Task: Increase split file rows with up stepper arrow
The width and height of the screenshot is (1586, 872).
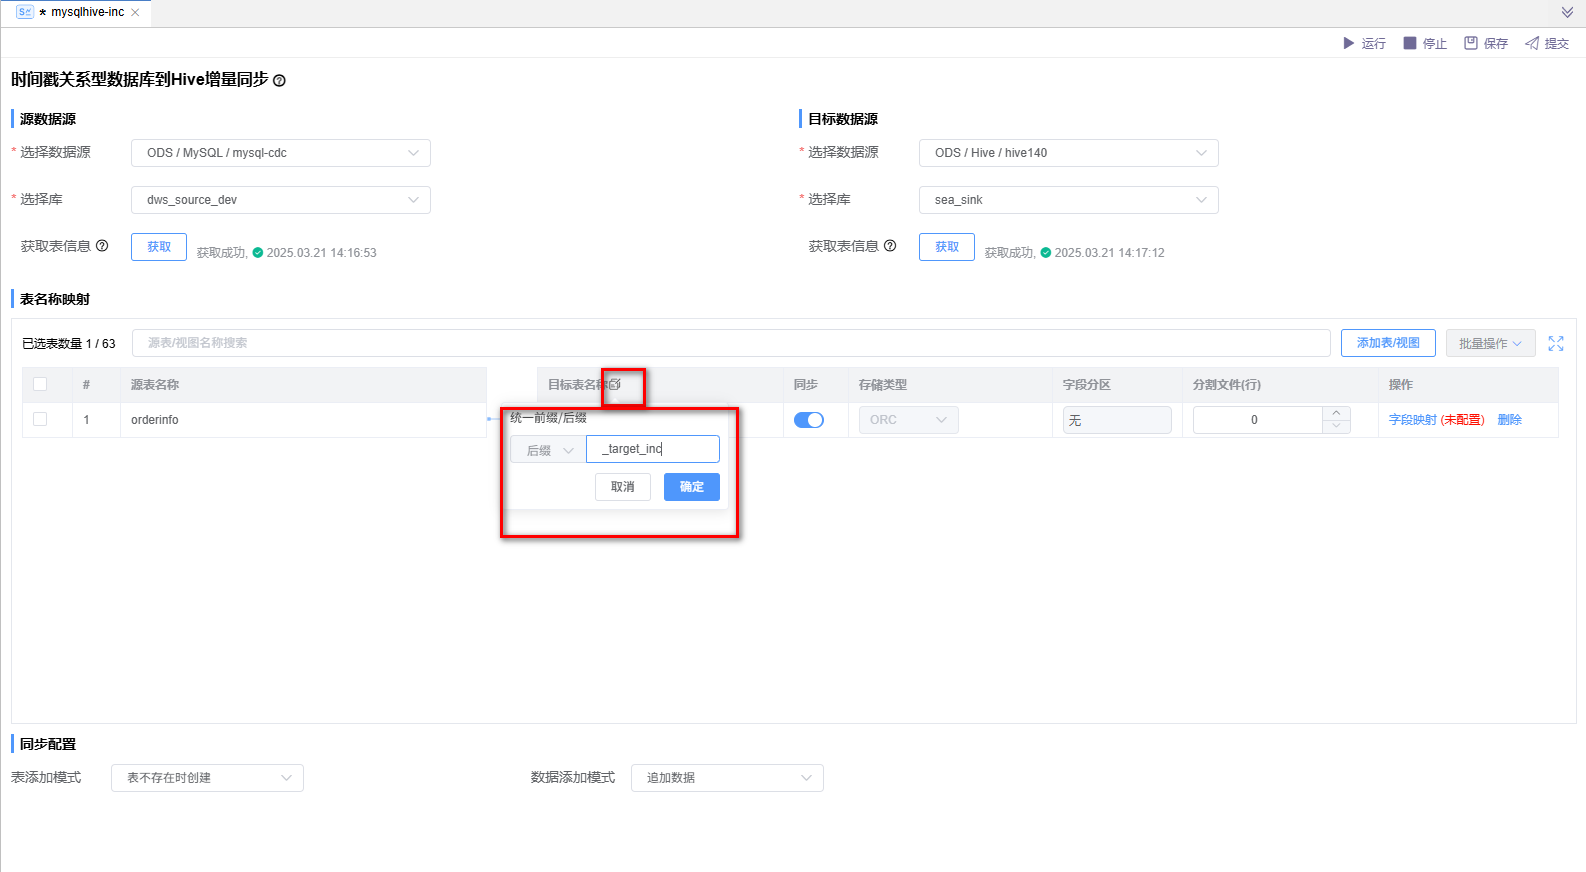Action: [1336, 413]
